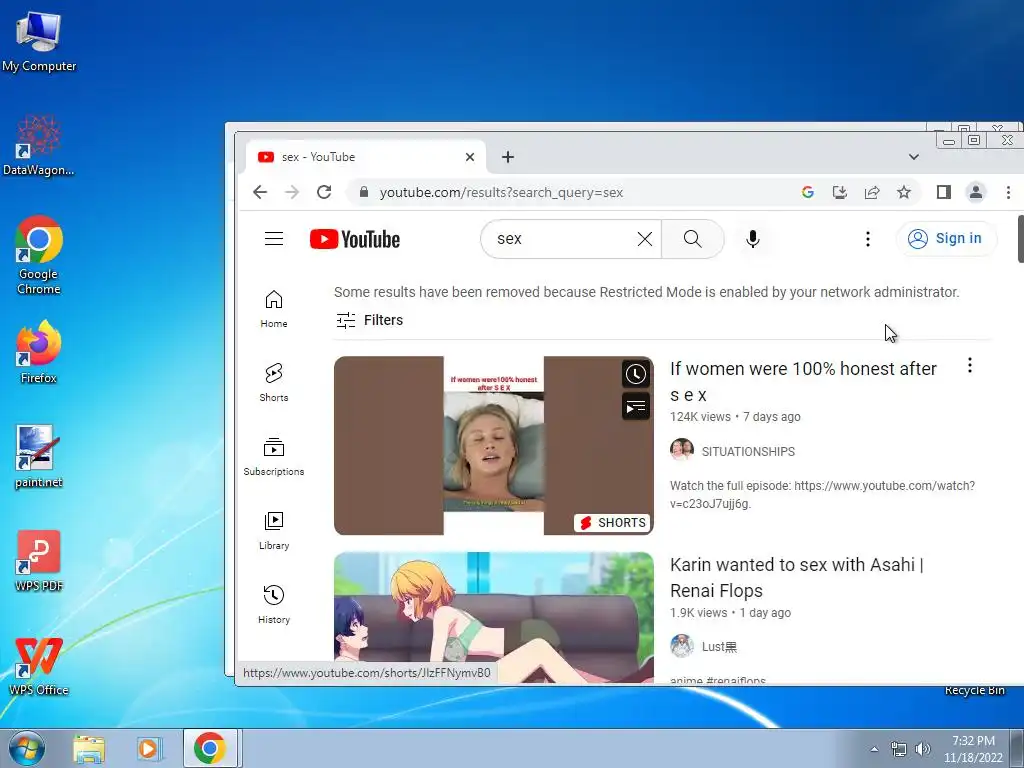Open paint.net desktop shortcut
The height and width of the screenshot is (768, 1024).
coord(39,456)
